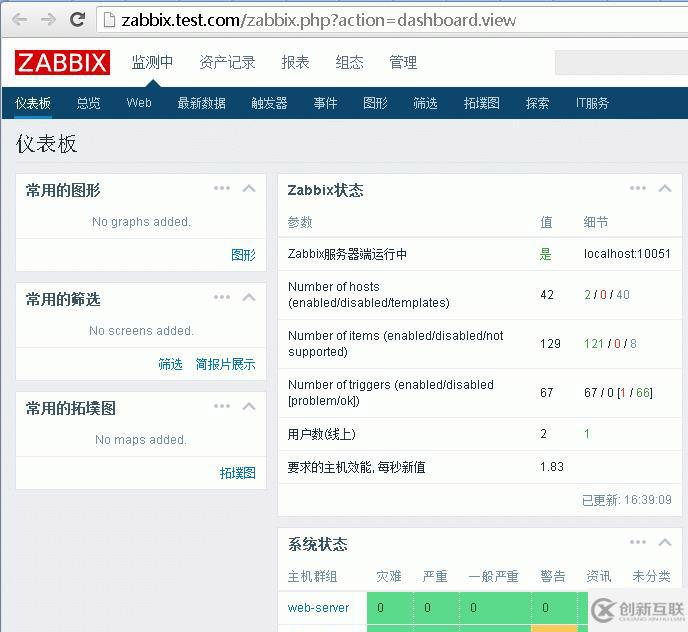Select the 拓墣图 submenu tab
This screenshot has height=632, width=688.
click(x=482, y=103)
